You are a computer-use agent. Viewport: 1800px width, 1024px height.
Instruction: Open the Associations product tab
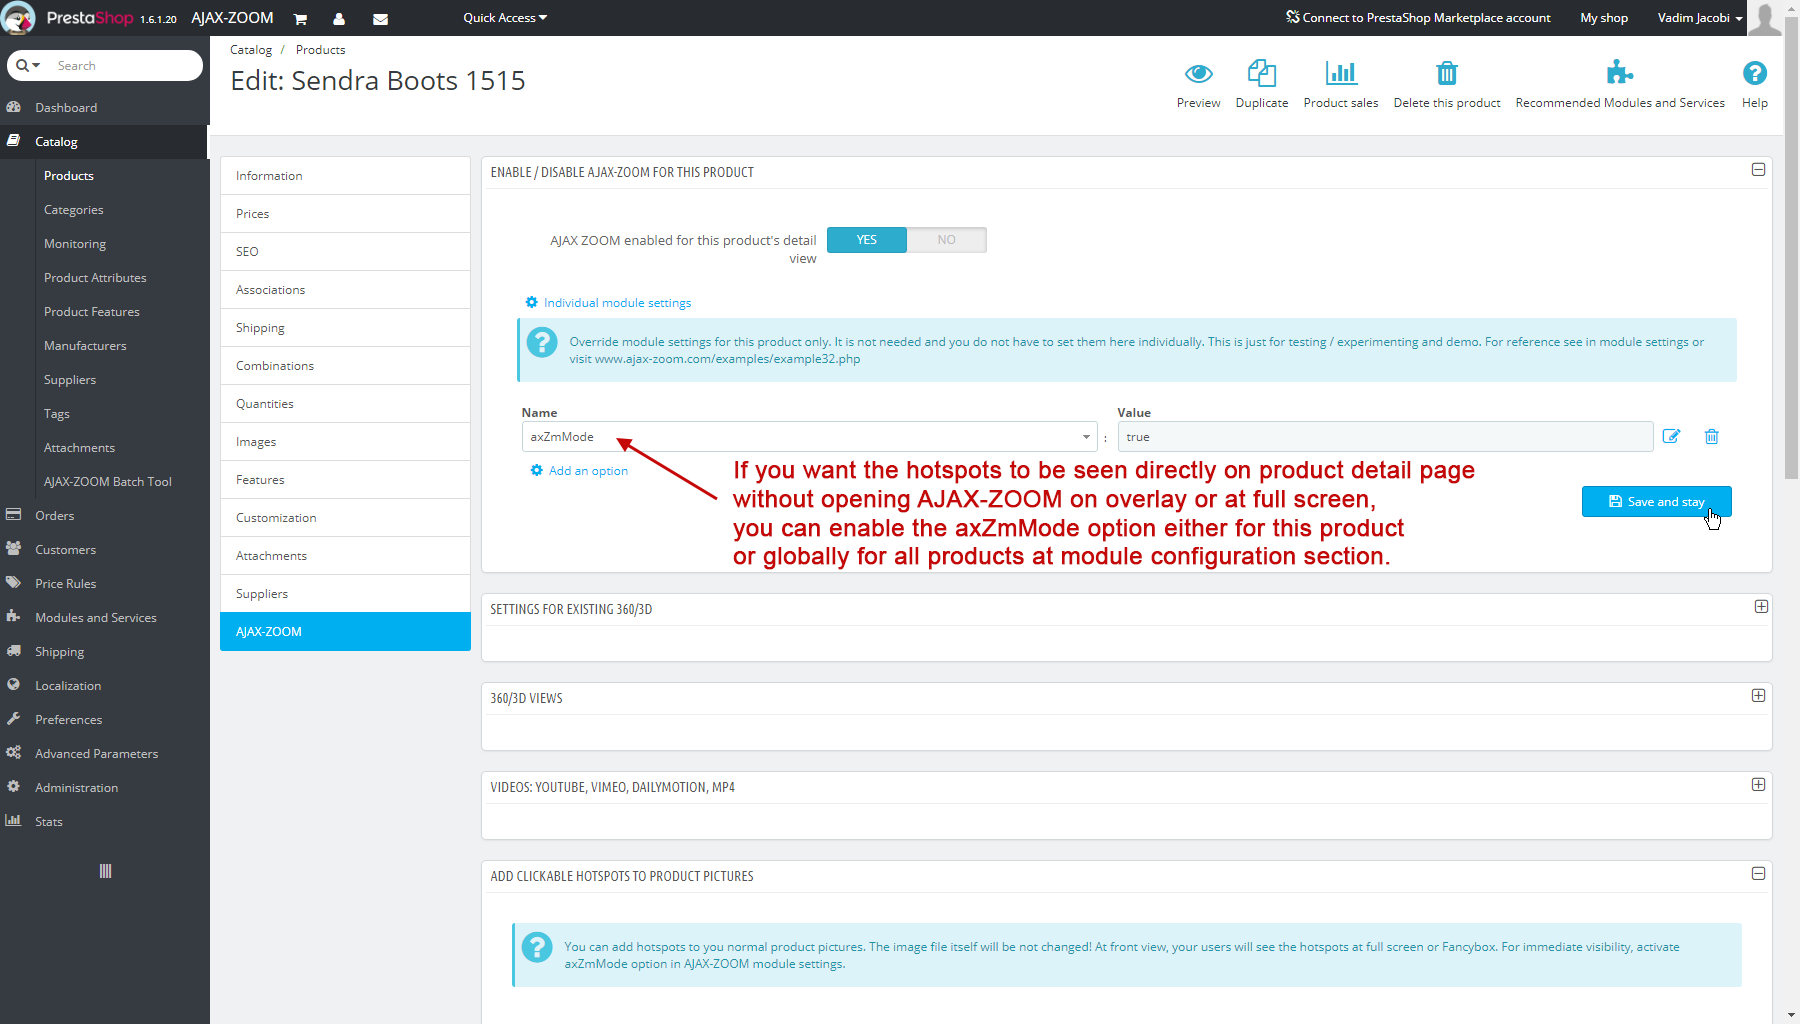(x=345, y=290)
